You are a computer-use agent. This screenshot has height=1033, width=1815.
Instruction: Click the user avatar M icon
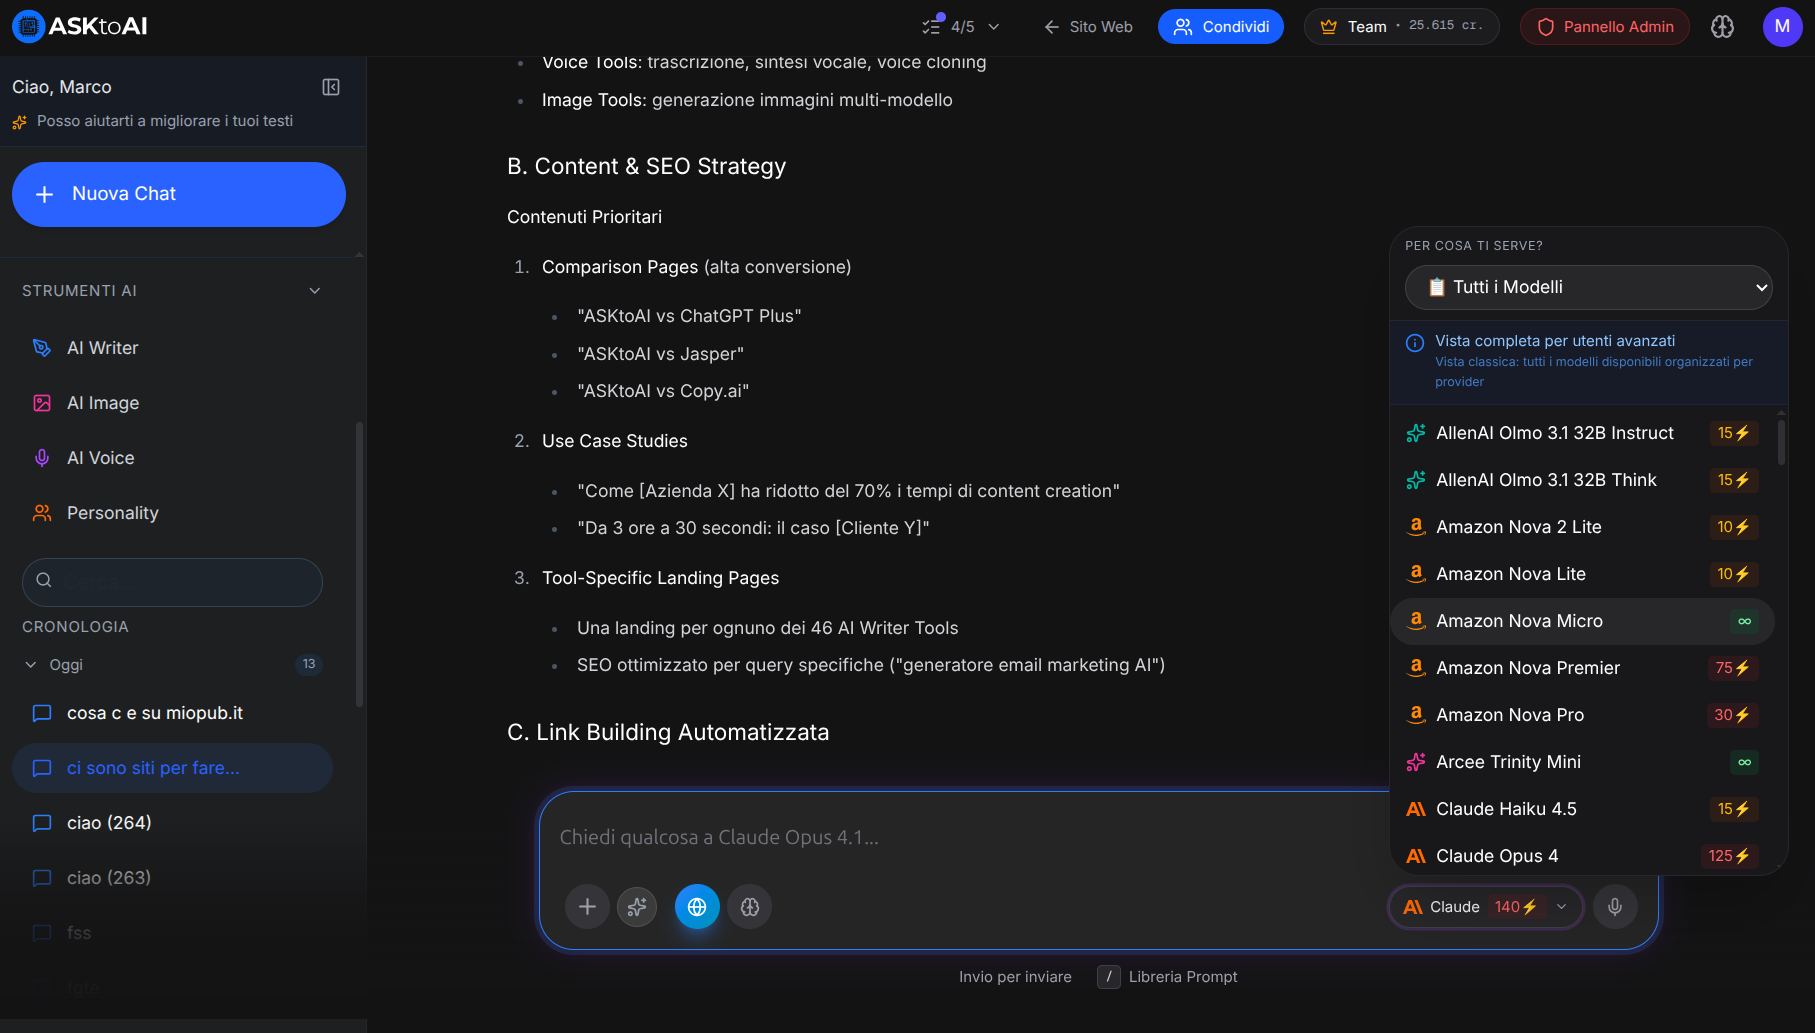(1781, 27)
